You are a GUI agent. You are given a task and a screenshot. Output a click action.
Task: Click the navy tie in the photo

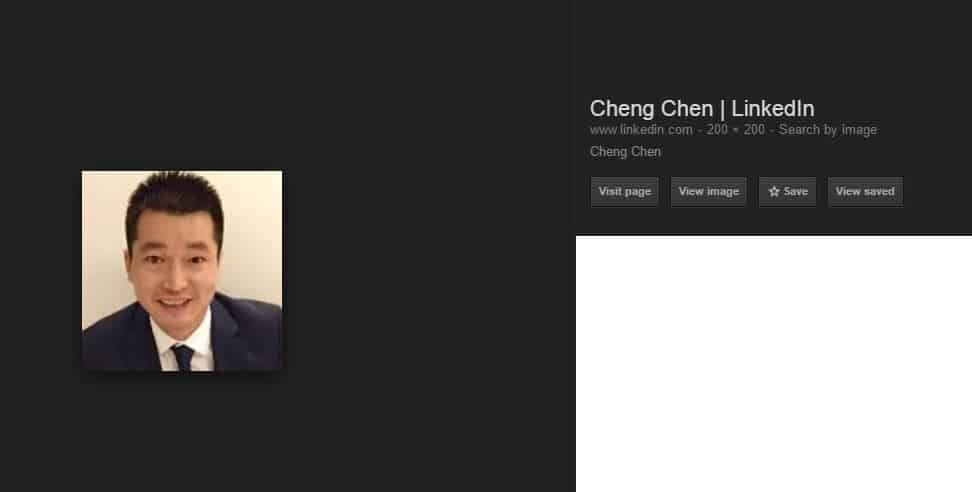point(183,358)
